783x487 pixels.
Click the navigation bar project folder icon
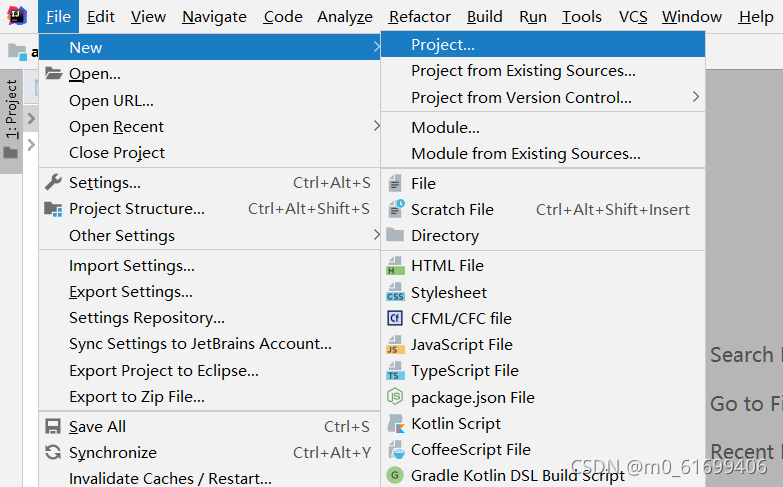(17, 51)
